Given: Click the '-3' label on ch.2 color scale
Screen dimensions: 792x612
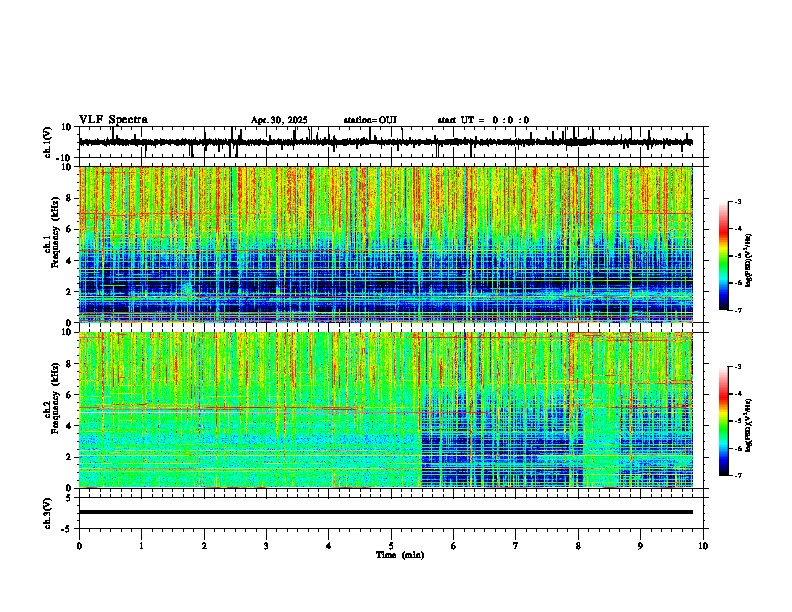Looking at the screenshot, I should tap(738, 367).
